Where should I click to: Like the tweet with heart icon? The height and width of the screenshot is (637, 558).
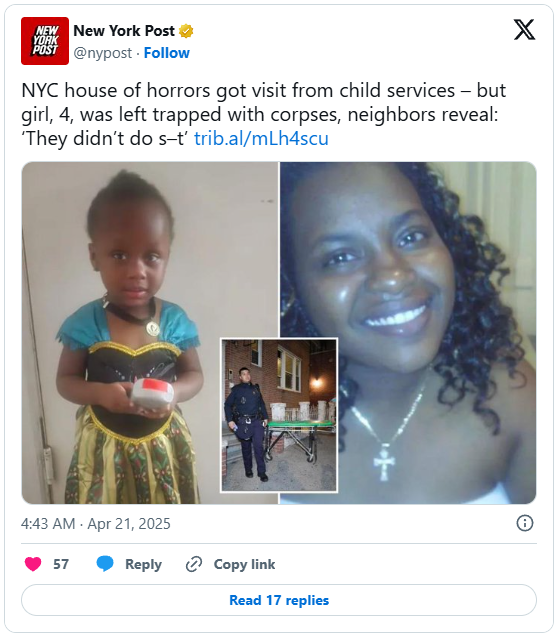tap(33, 564)
